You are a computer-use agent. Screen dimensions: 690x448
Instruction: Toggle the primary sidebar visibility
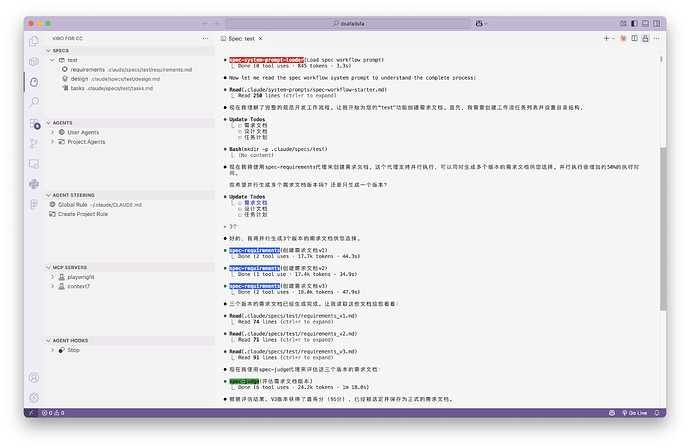[634, 23]
